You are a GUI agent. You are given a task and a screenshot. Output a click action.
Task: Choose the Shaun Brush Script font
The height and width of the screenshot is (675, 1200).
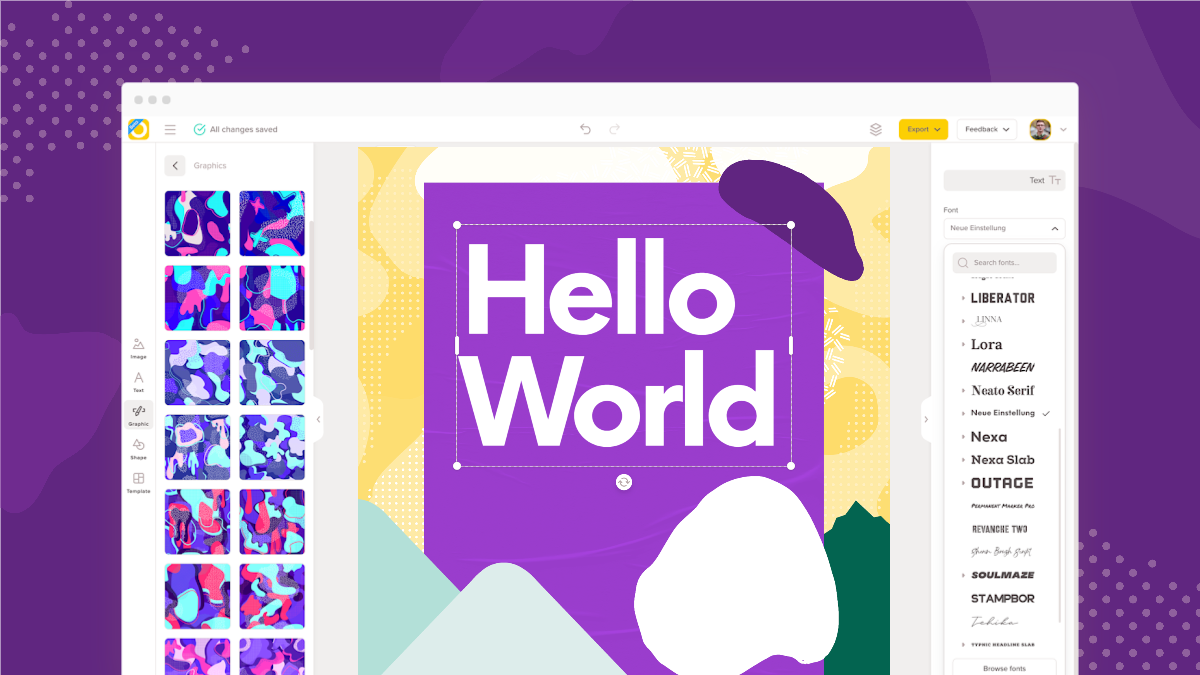1001,552
